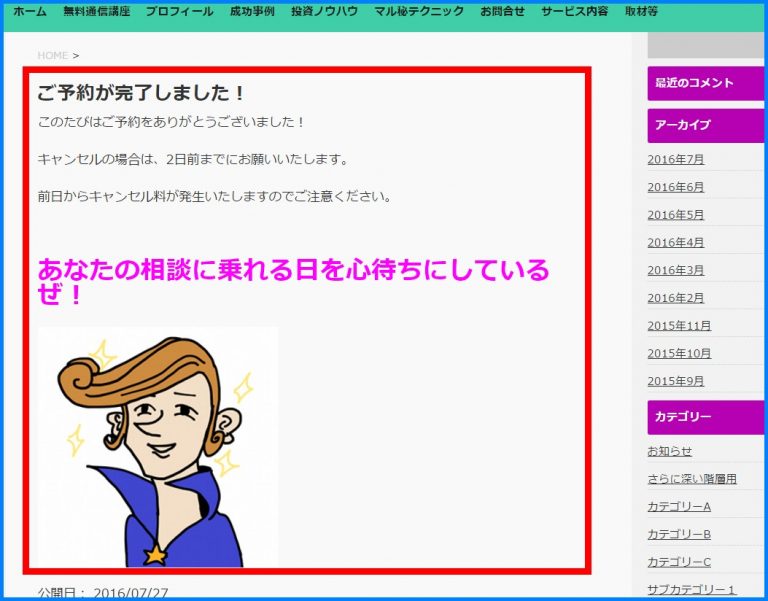
Task: Open マル秘テクニック from the top navigation
Action: pyautogui.click(x=419, y=12)
